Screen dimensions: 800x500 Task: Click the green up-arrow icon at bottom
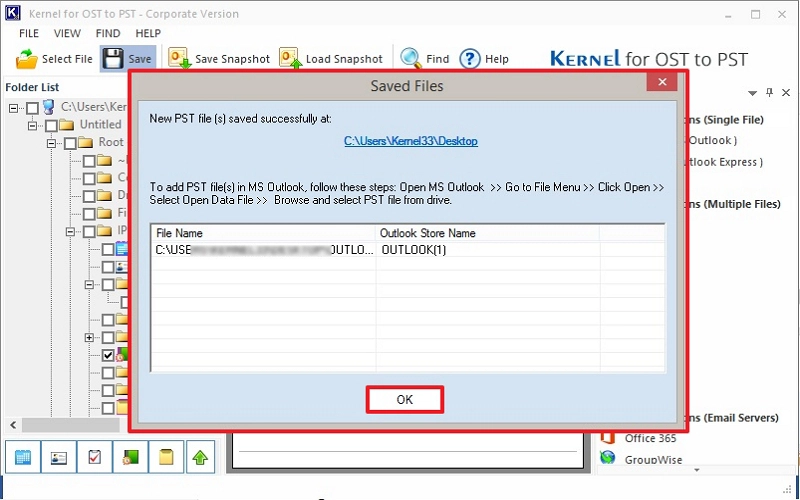pos(200,457)
